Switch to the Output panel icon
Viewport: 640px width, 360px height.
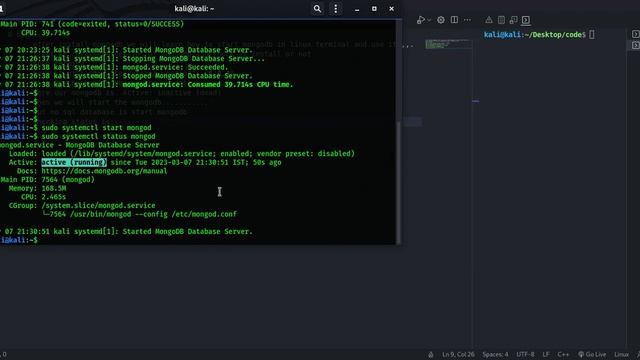point(501,20)
